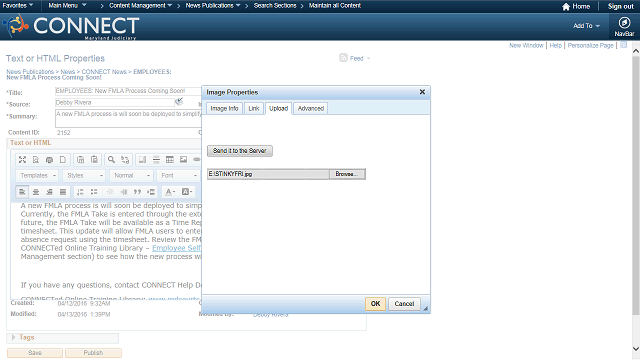Click the Preview document icon
Viewport: 640px width, 360px height.
(x=36, y=160)
